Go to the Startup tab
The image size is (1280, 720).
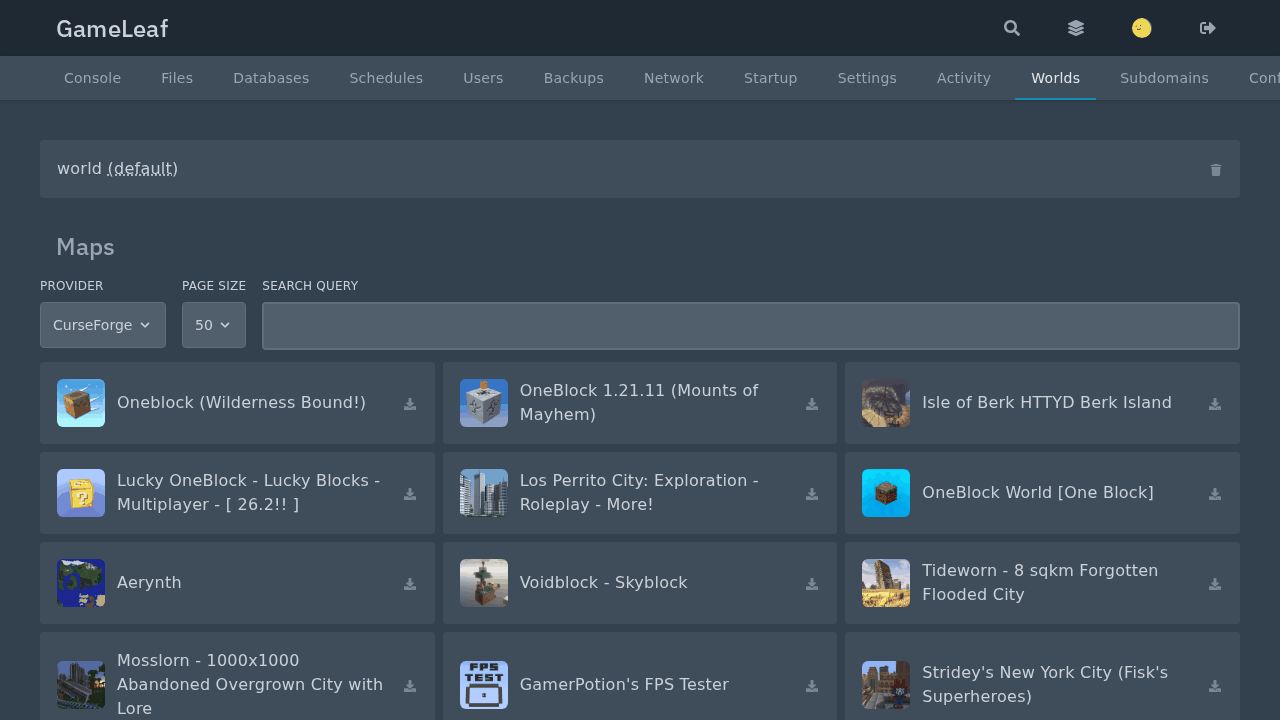point(771,78)
